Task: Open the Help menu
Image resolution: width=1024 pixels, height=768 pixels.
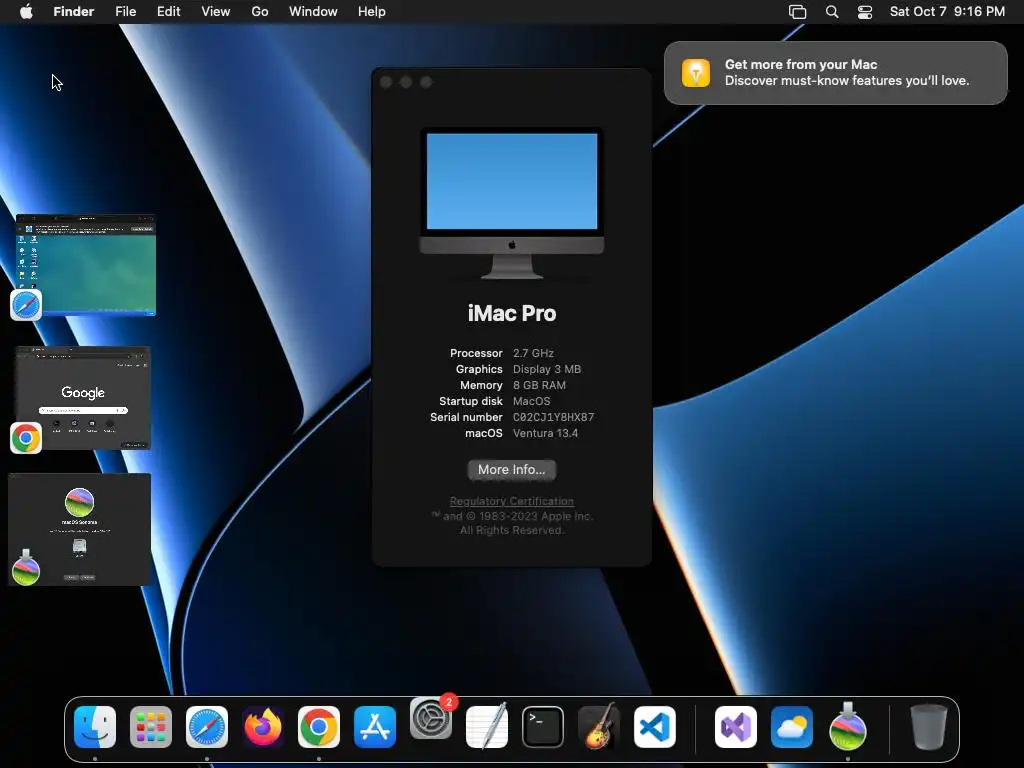Action: click(372, 12)
